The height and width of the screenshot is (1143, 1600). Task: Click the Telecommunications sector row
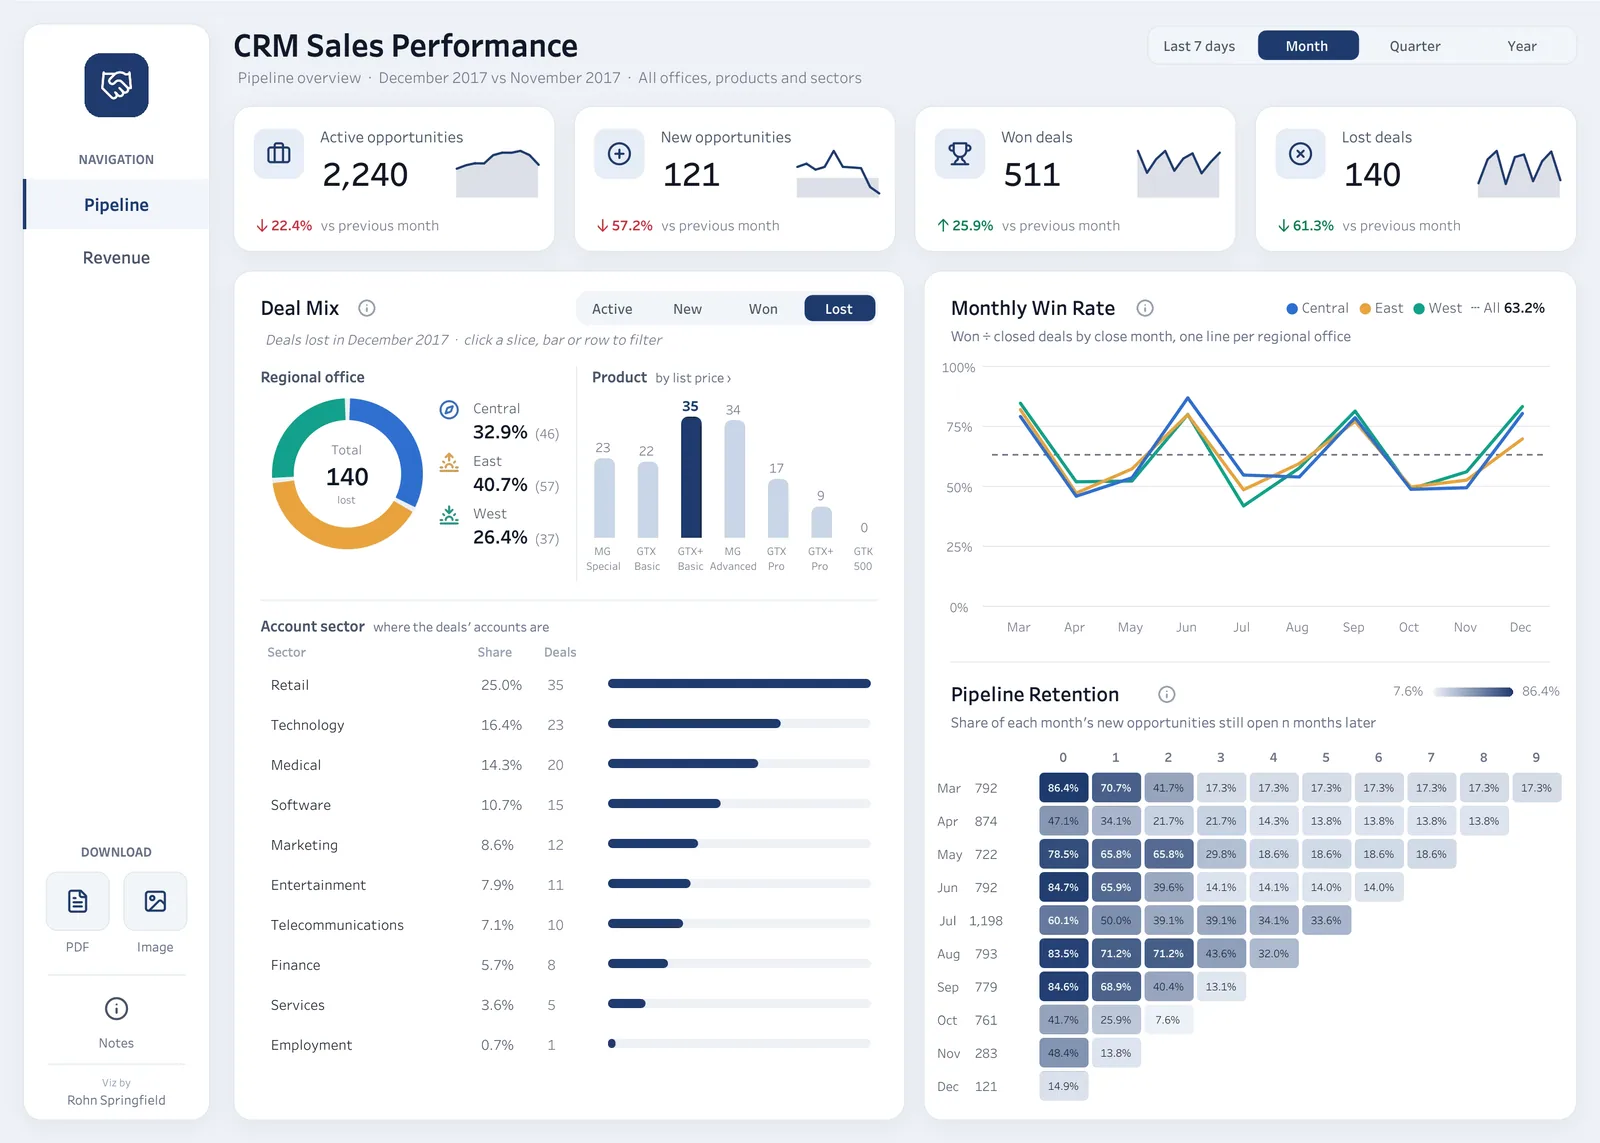(569, 925)
